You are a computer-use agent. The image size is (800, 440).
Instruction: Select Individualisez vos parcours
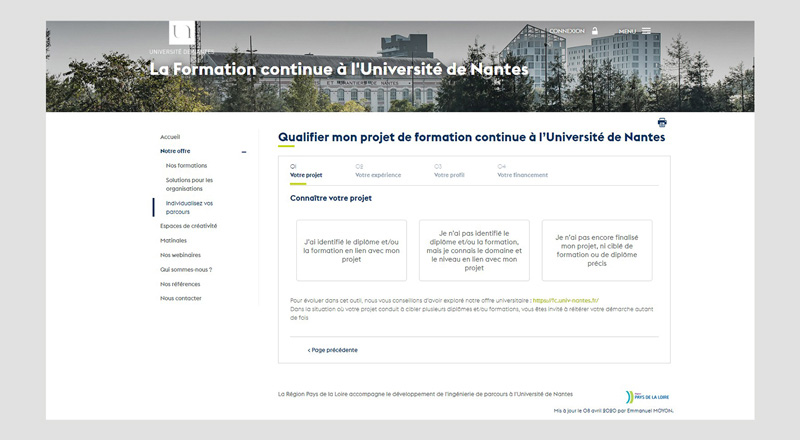(189, 207)
